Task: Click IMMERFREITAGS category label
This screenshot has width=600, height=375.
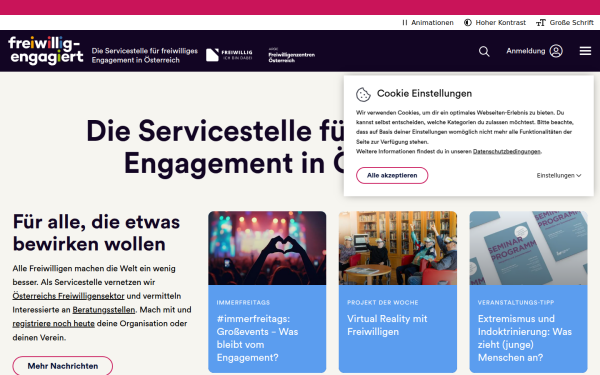Action: pyautogui.click(x=243, y=302)
